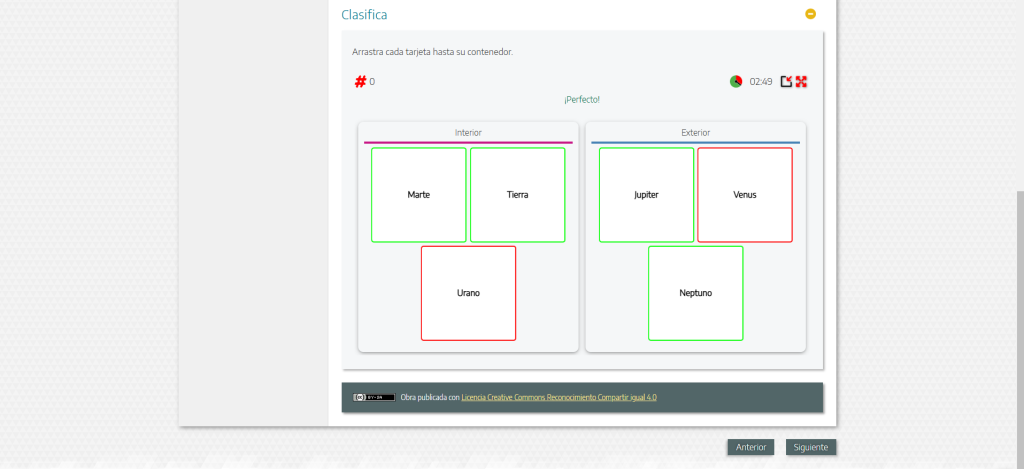
Task: Click the Exterior container header
Action: [696, 133]
